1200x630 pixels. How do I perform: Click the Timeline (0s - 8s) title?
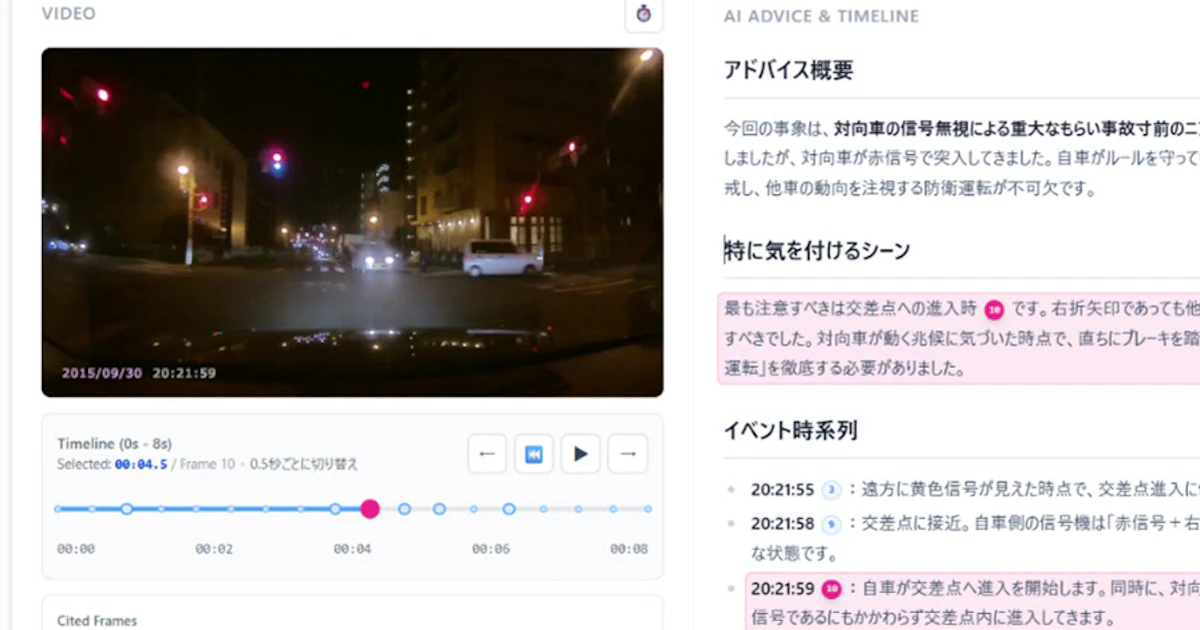pos(115,444)
